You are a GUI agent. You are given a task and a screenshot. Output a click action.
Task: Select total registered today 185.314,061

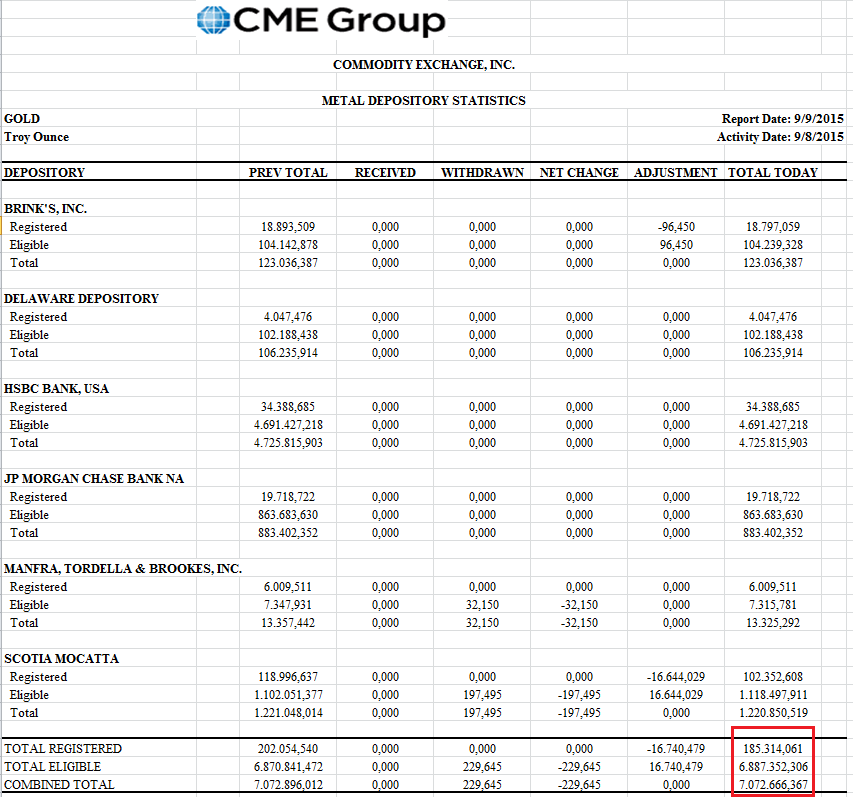(x=773, y=749)
